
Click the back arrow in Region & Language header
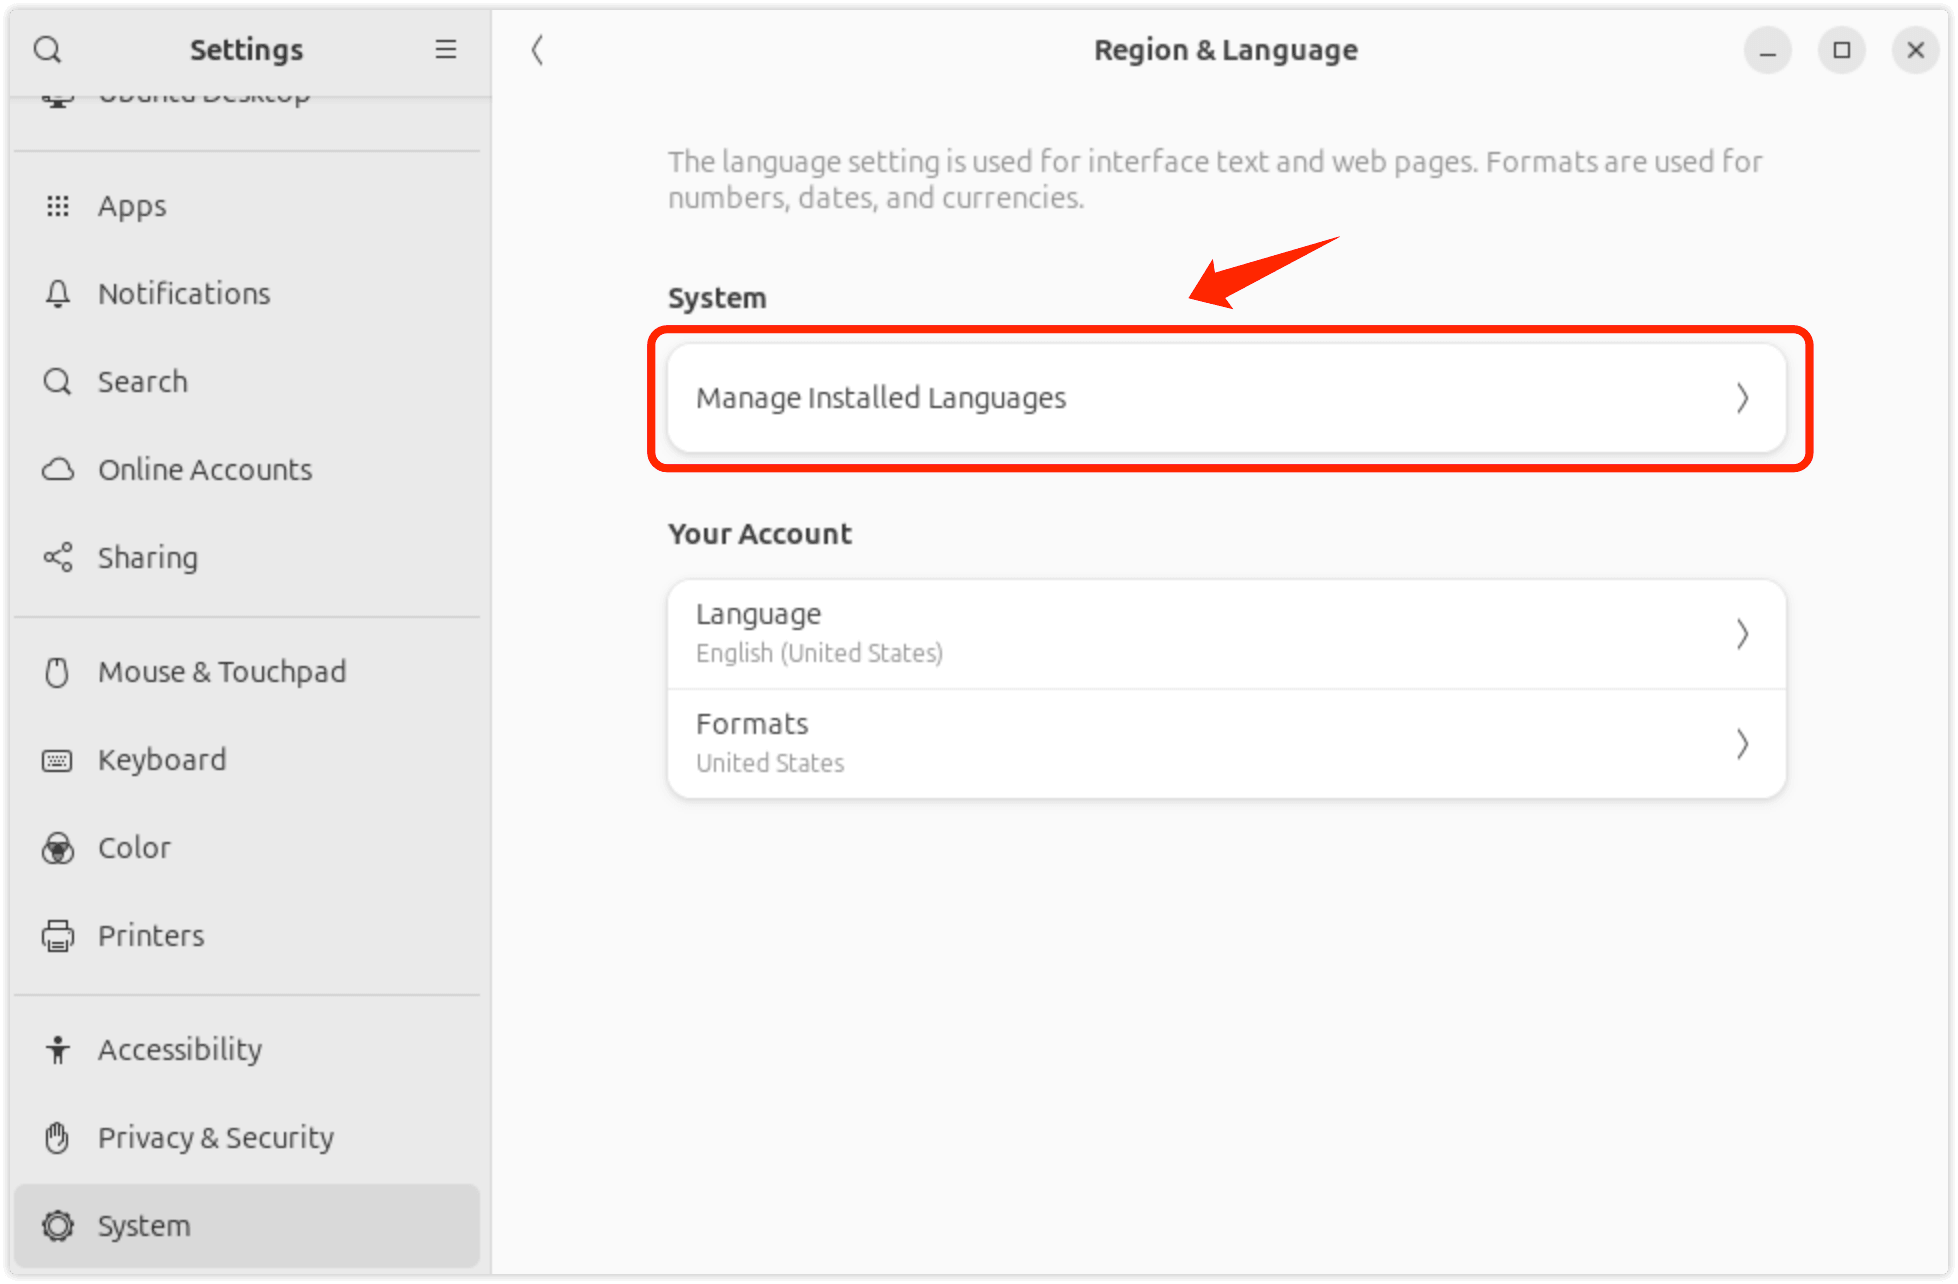[x=538, y=50]
